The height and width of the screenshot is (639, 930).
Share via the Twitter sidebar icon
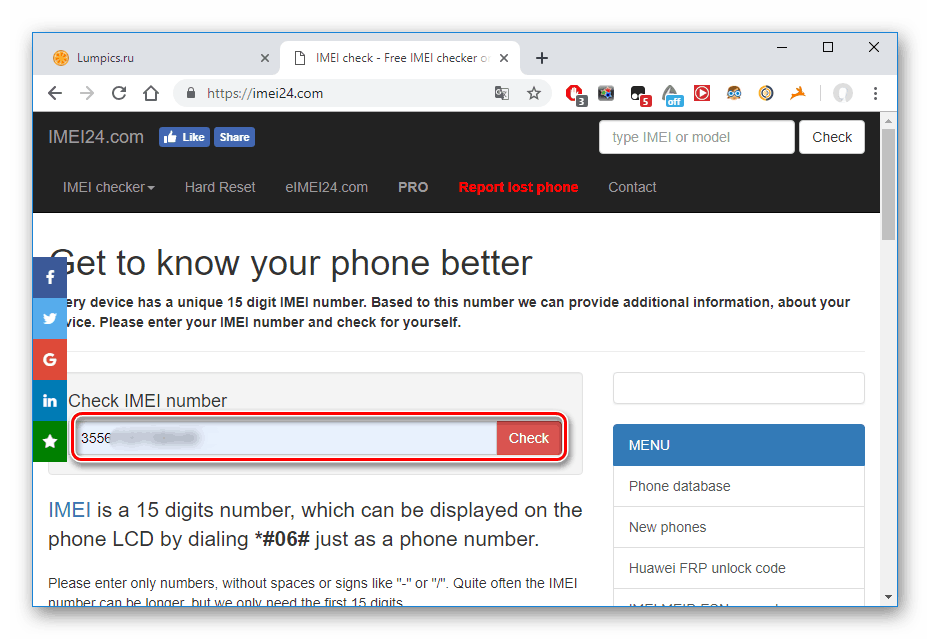pos(50,318)
